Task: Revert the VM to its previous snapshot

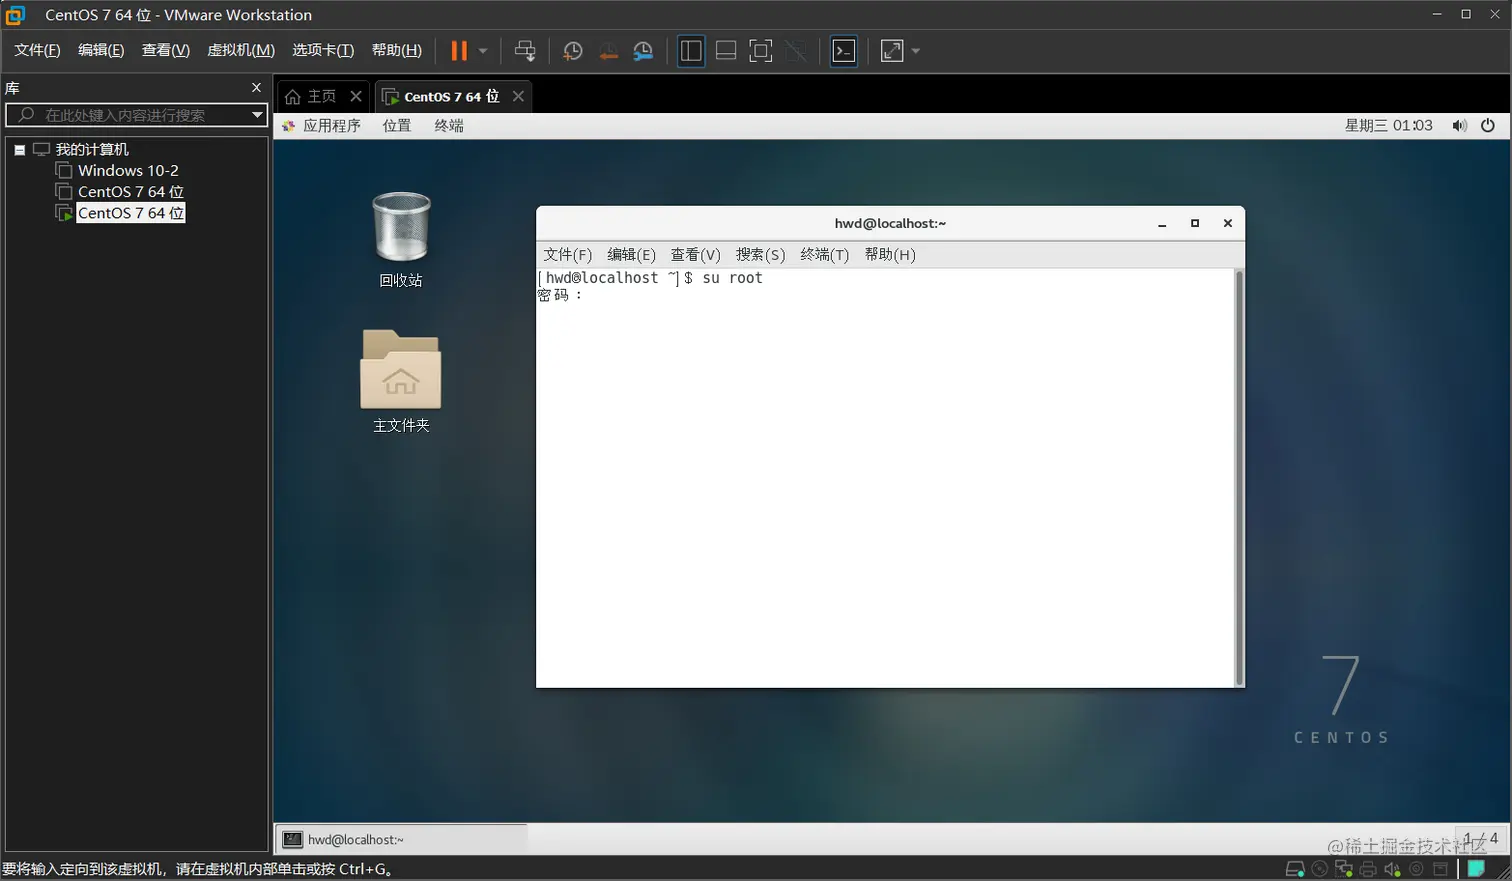Action: click(x=608, y=51)
